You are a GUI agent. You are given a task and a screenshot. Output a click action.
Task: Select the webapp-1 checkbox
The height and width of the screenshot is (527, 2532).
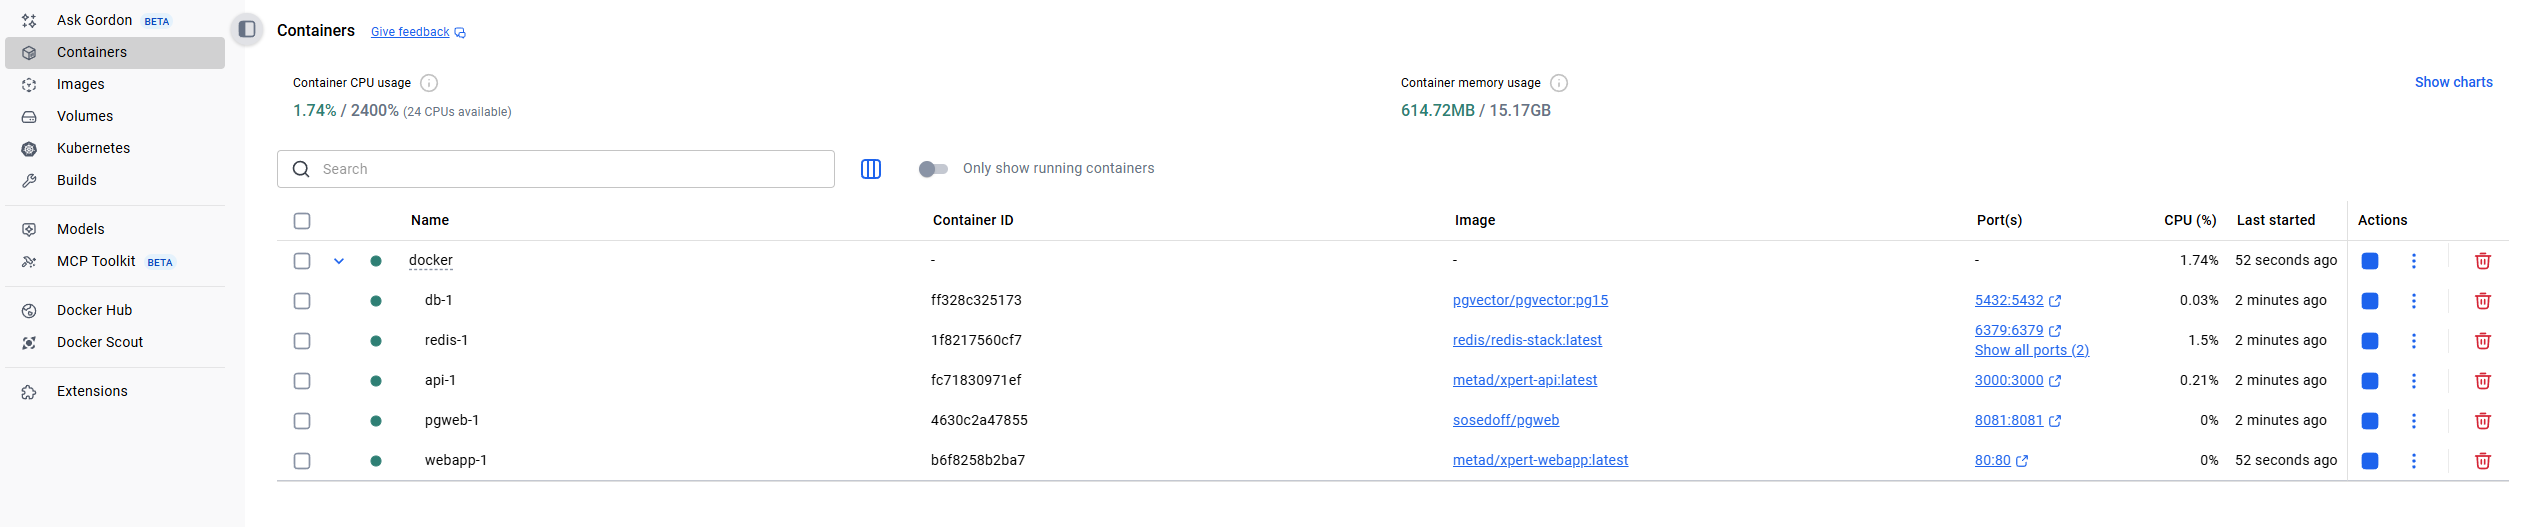click(x=302, y=461)
